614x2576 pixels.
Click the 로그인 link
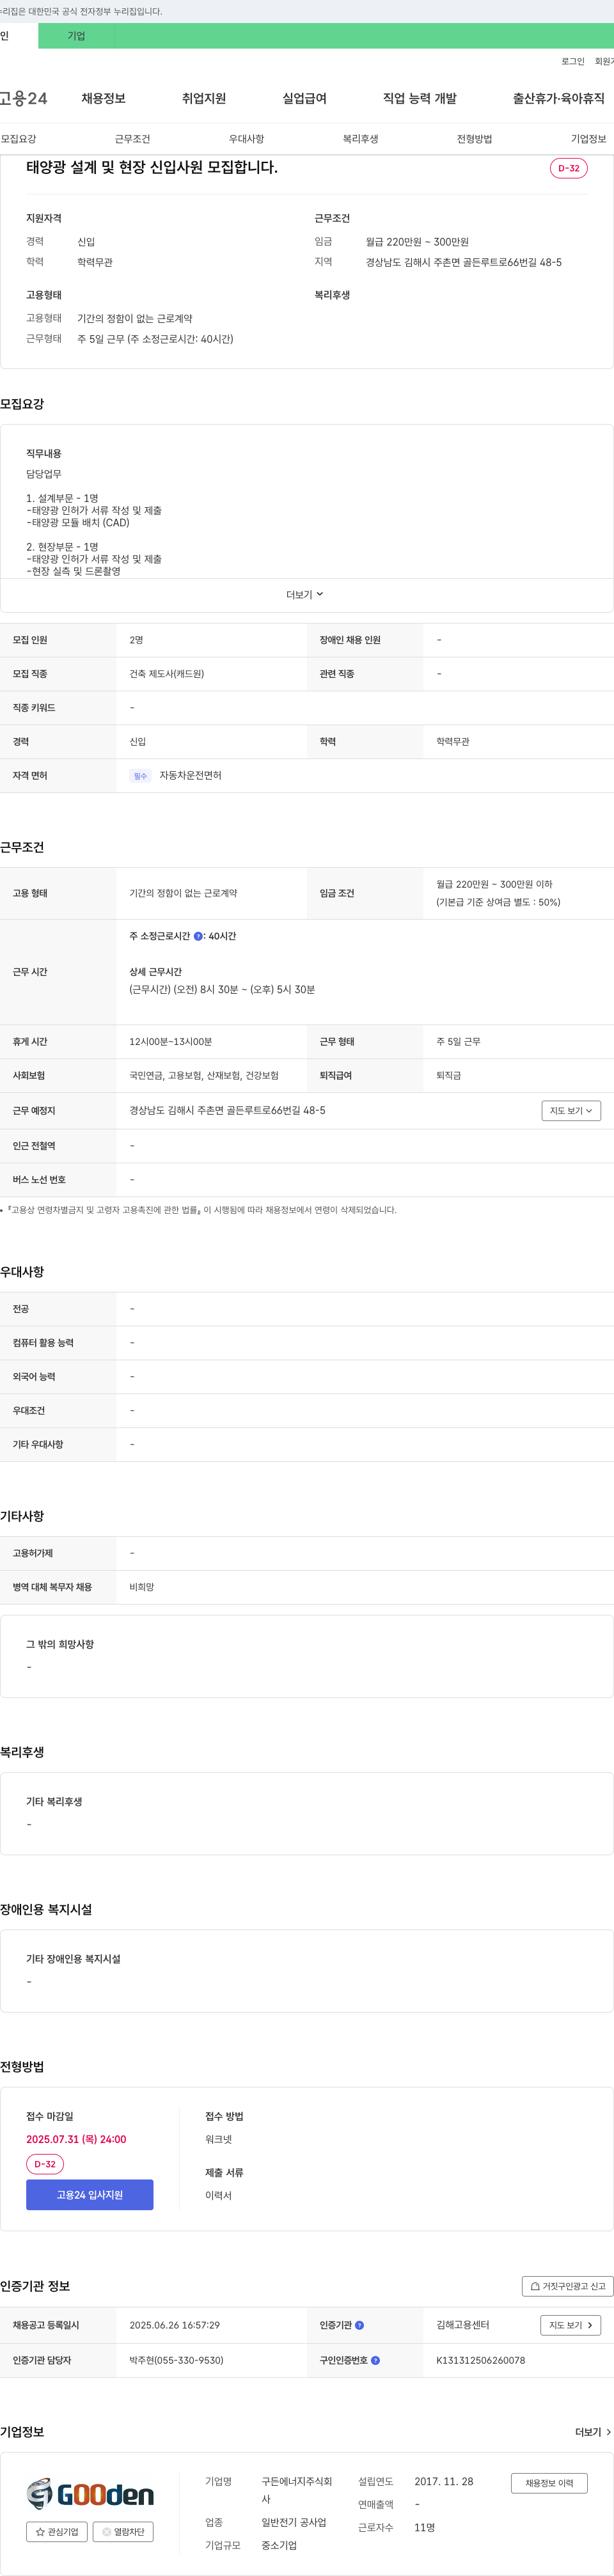573,62
